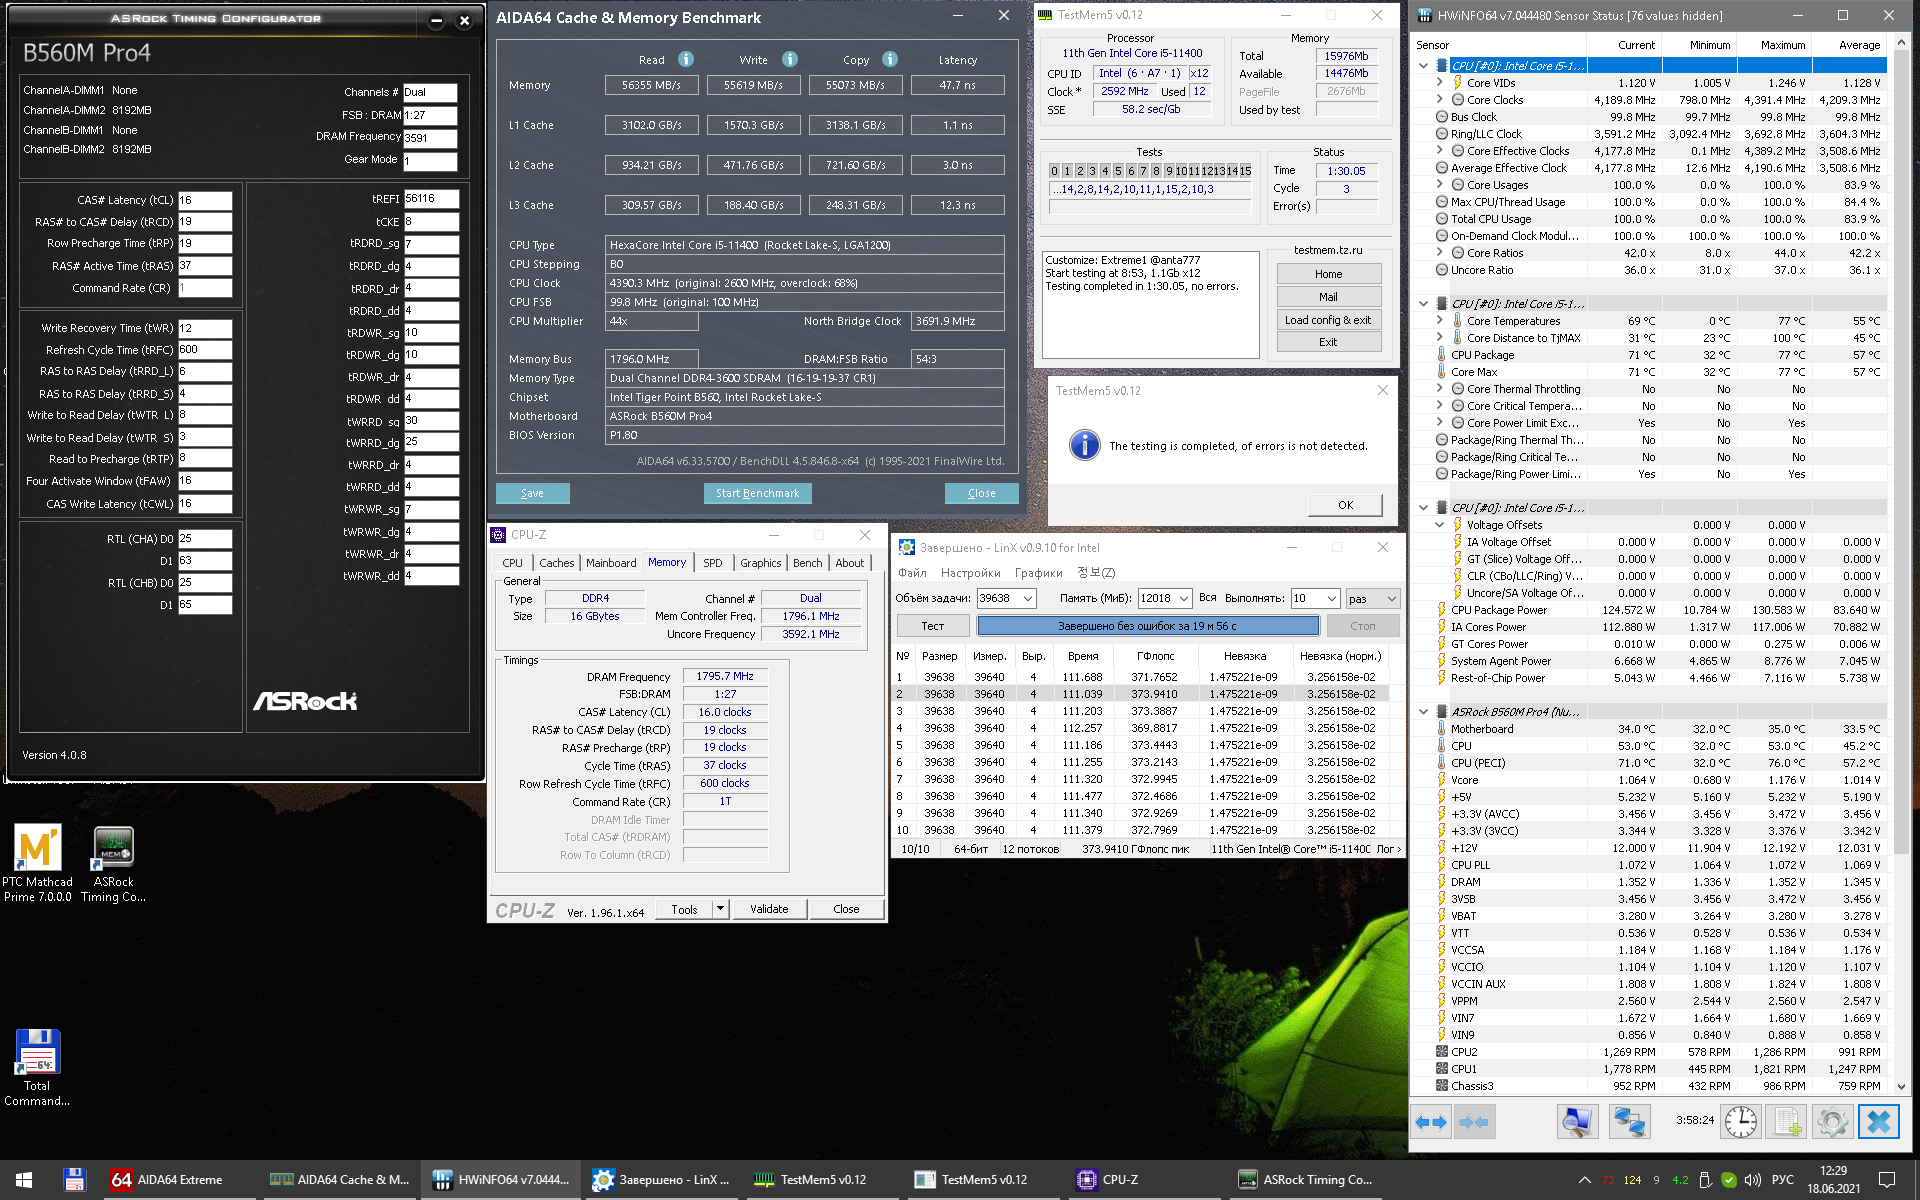
Task: Switch to CPU-Z SPD tab
Action: tap(712, 563)
